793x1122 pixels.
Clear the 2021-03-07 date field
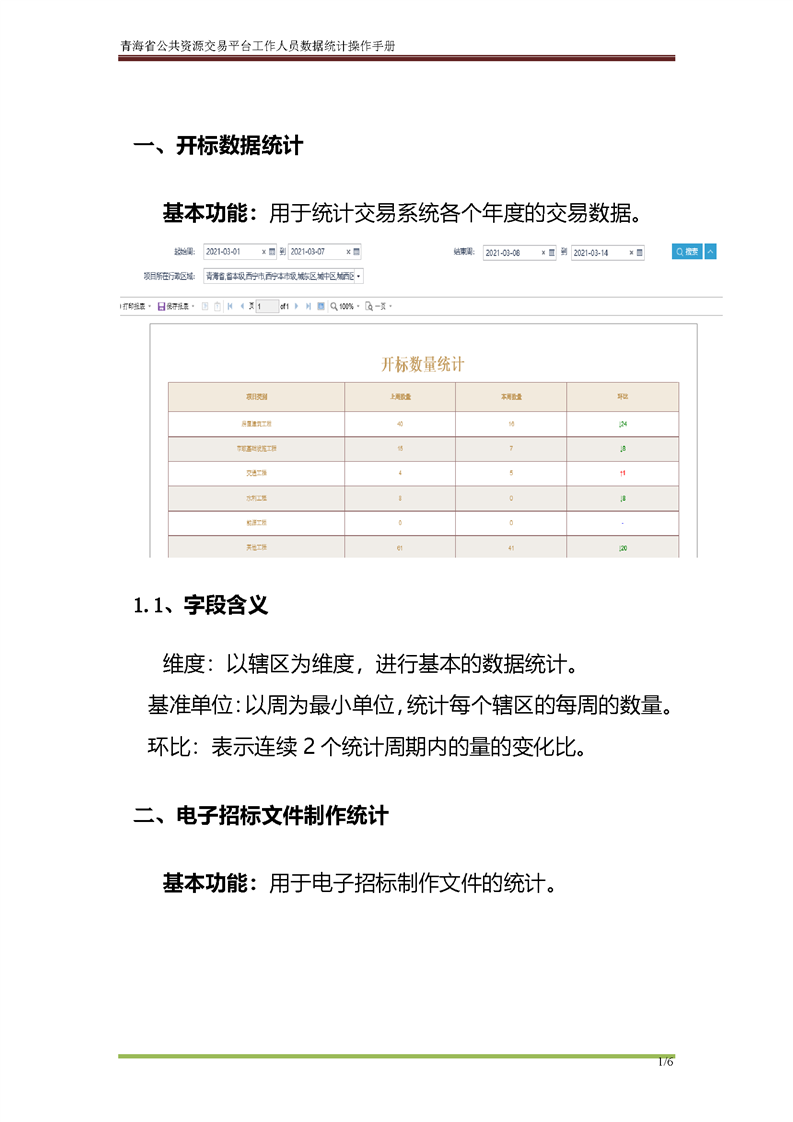coord(348,252)
